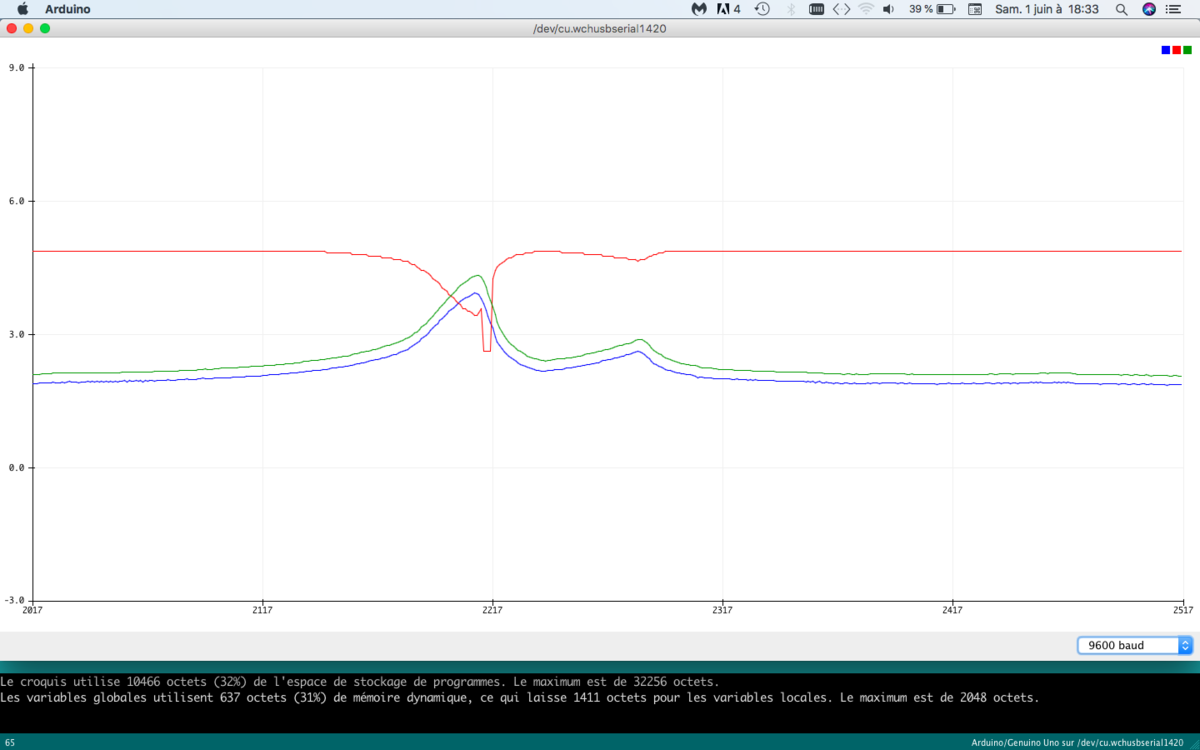The image size is (1200, 750).
Task: Open the volume control icon
Action: click(x=888, y=9)
